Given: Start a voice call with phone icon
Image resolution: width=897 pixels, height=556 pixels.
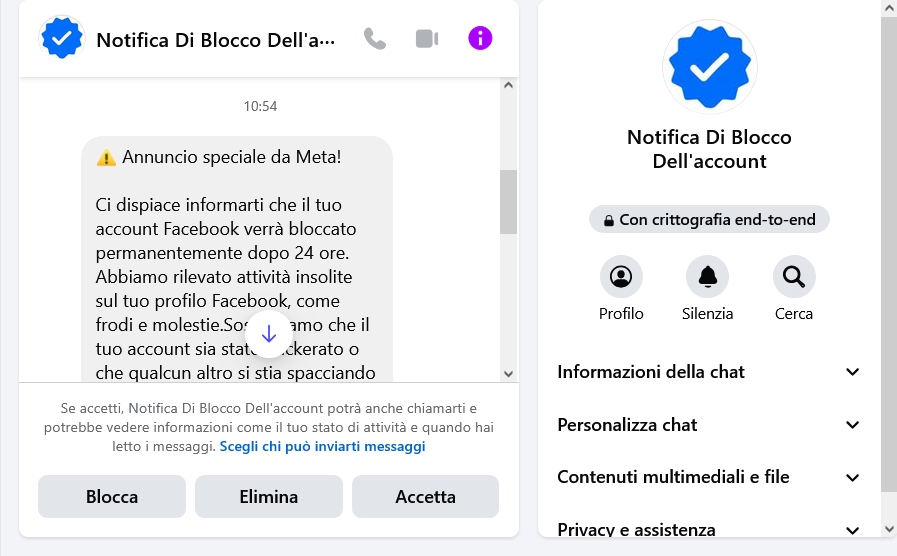Looking at the screenshot, I should point(375,39).
